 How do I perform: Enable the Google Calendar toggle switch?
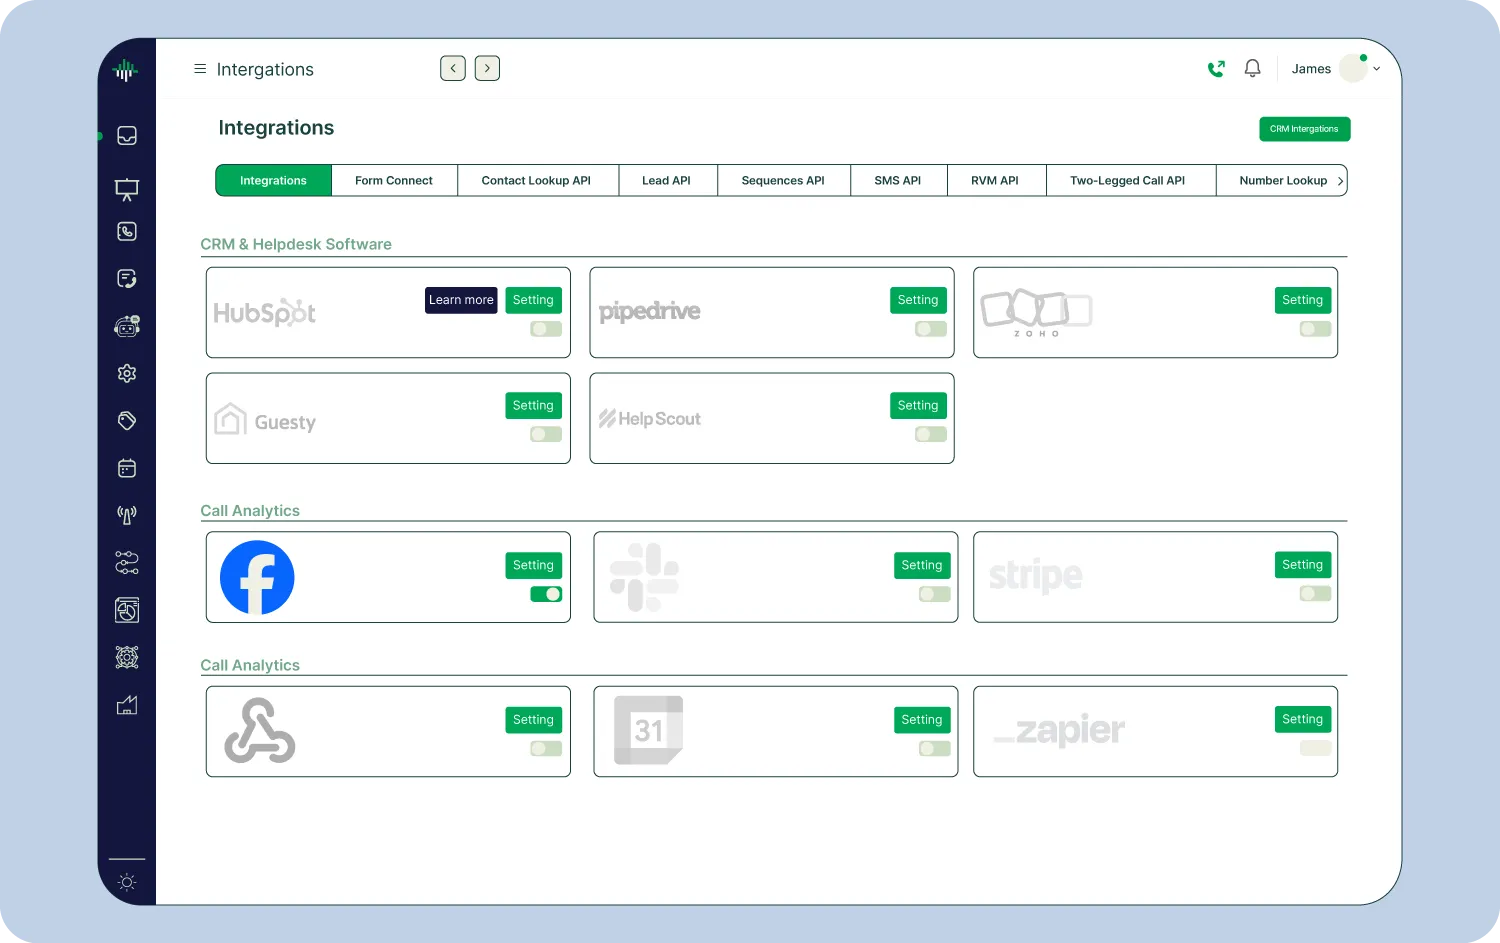[x=935, y=748]
